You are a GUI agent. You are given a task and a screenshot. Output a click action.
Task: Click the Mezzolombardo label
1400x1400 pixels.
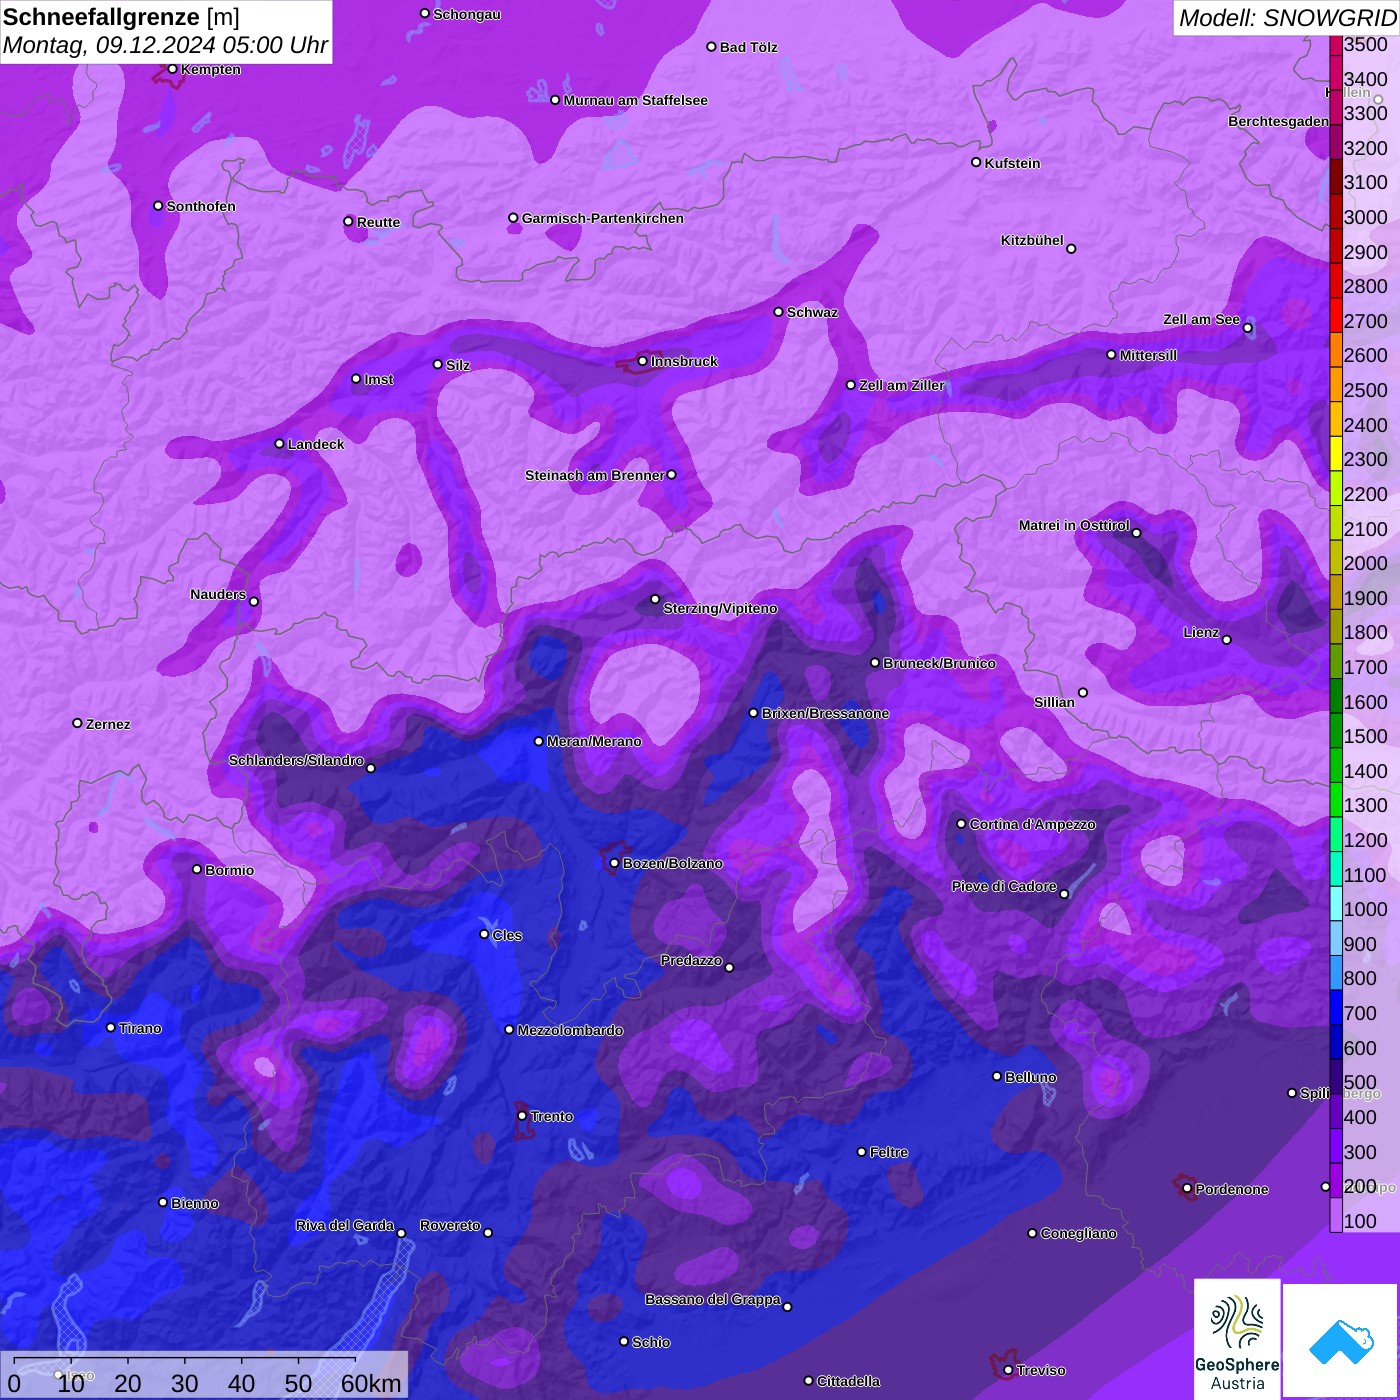(570, 1030)
